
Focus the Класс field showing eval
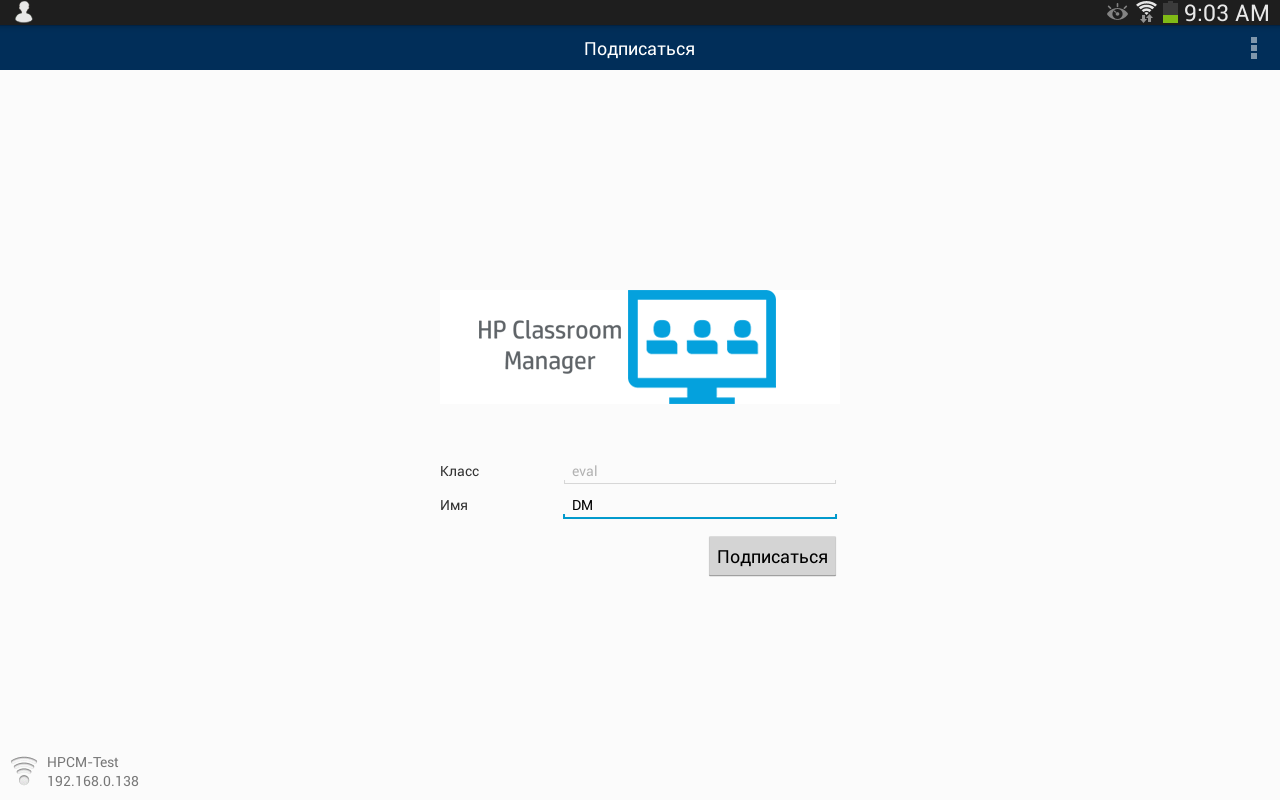pos(700,471)
